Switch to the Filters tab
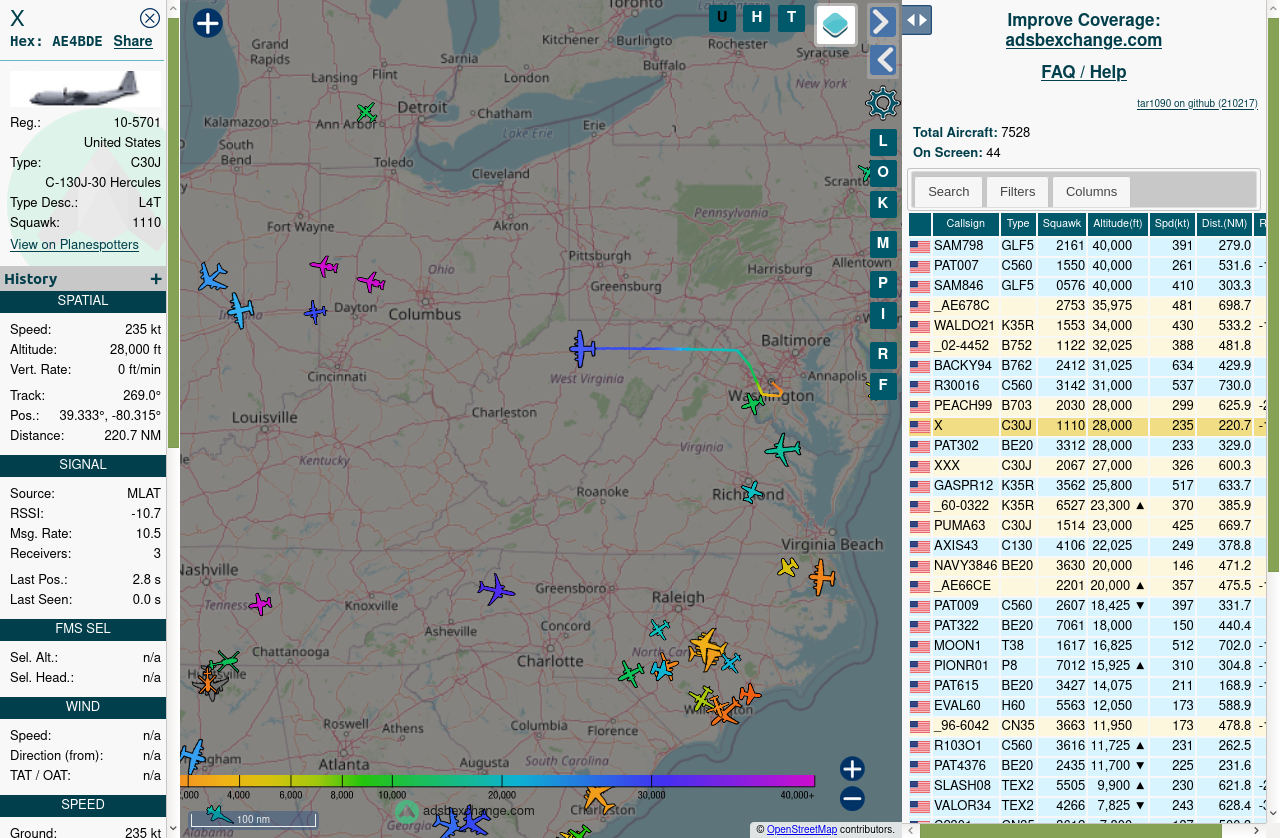The height and width of the screenshot is (838, 1280). click(x=1017, y=191)
